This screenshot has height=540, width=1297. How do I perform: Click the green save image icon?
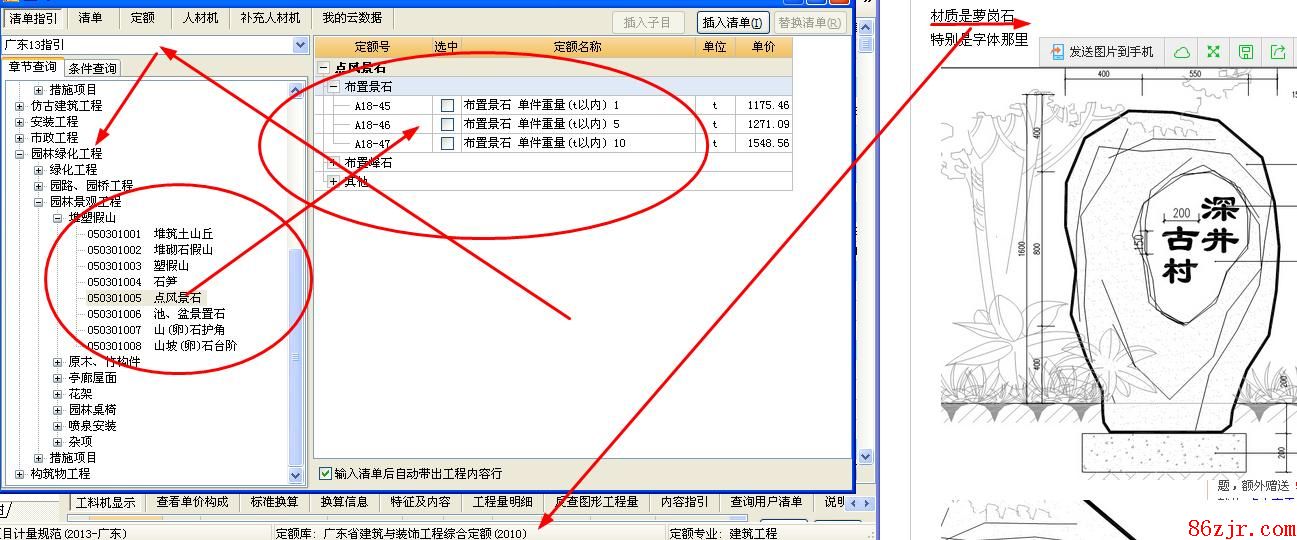click(1246, 52)
